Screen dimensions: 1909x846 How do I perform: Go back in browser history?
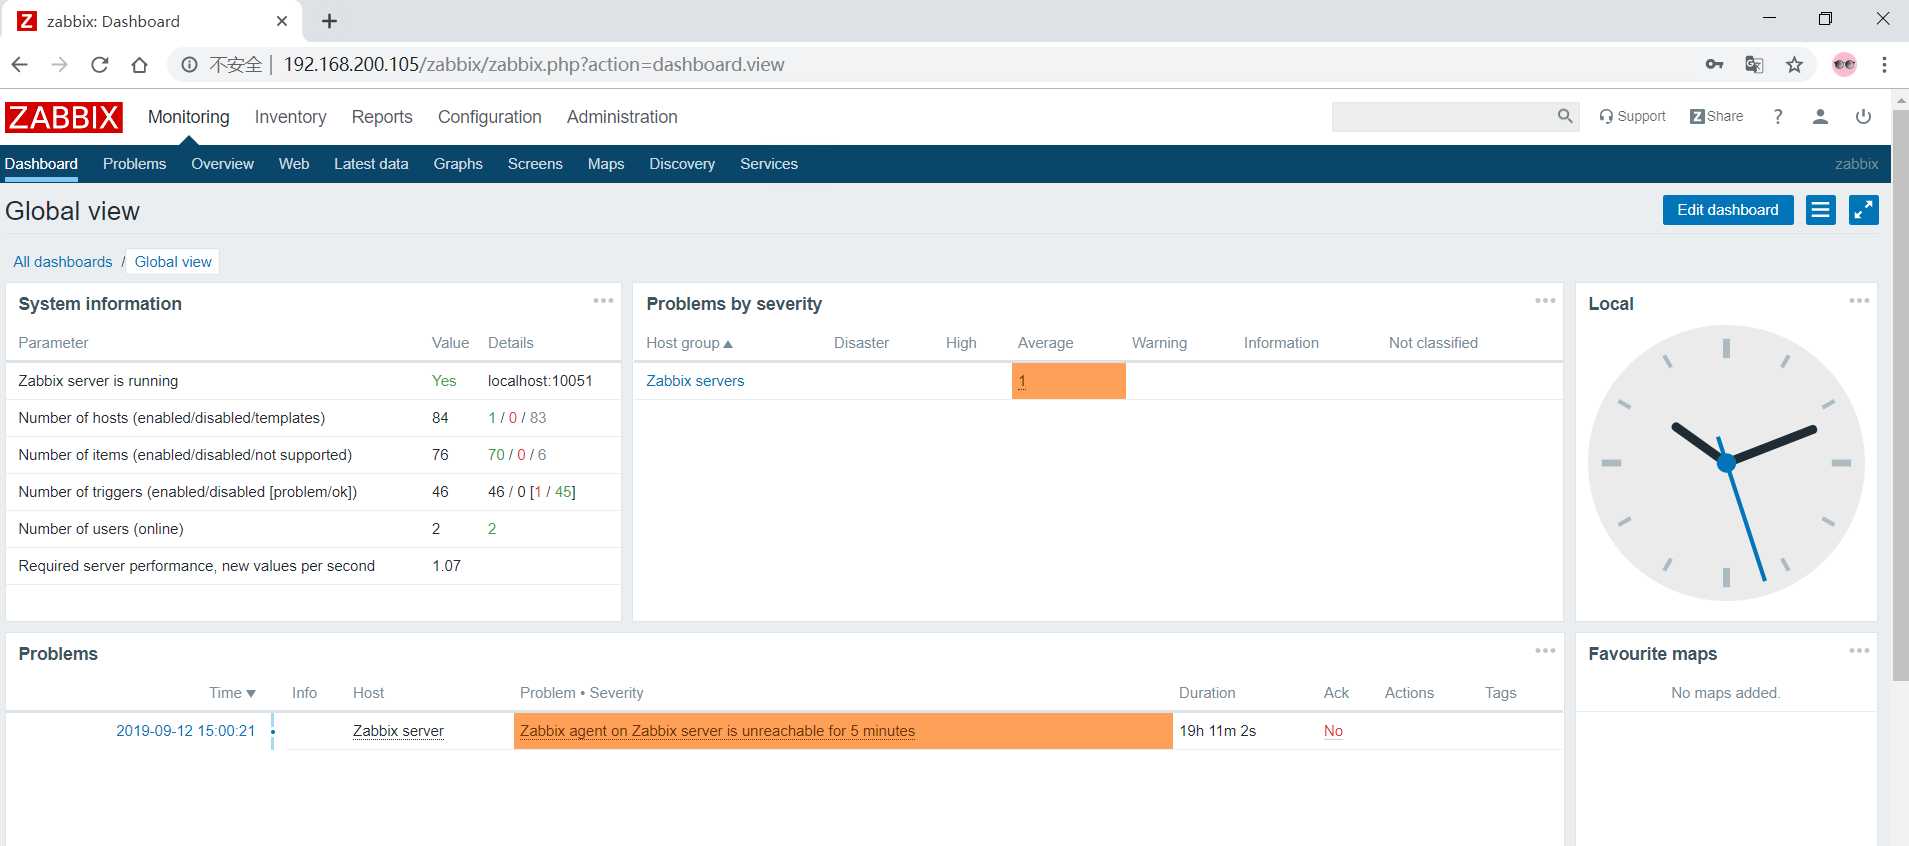[20, 65]
